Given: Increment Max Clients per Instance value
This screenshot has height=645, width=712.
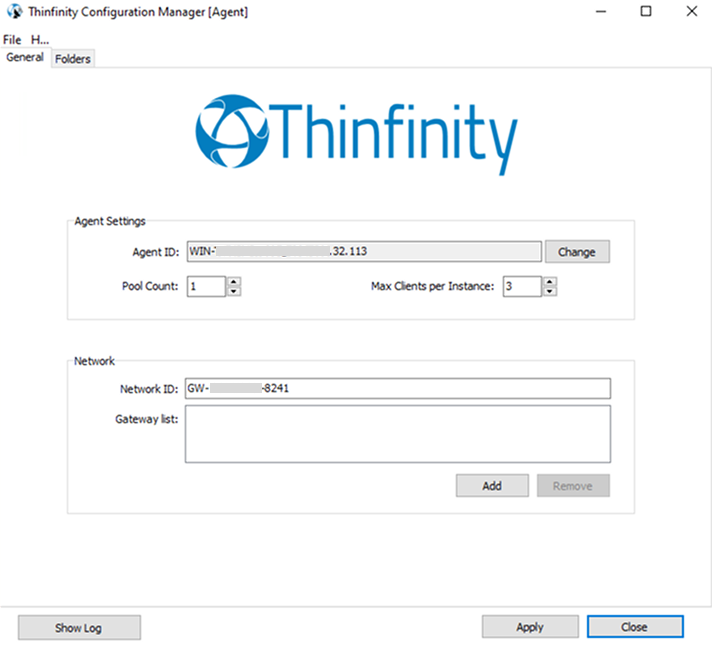Looking at the screenshot, I should tap(550, 281).
